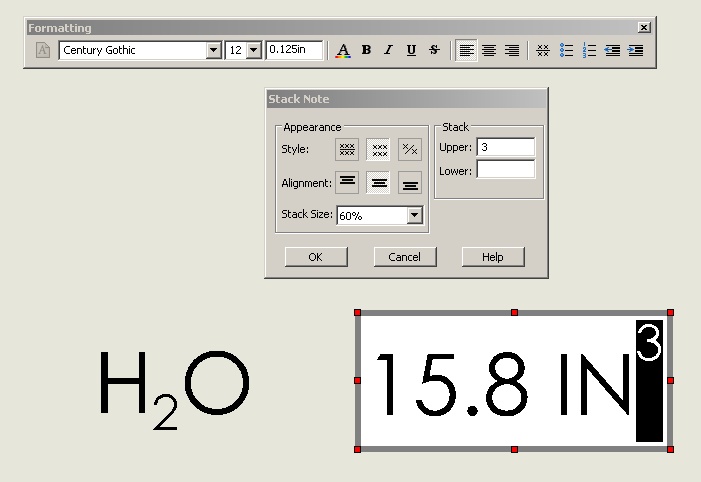Decrease paragraph indent
Screen dimensions: 701x482
(x=612, y=50)
